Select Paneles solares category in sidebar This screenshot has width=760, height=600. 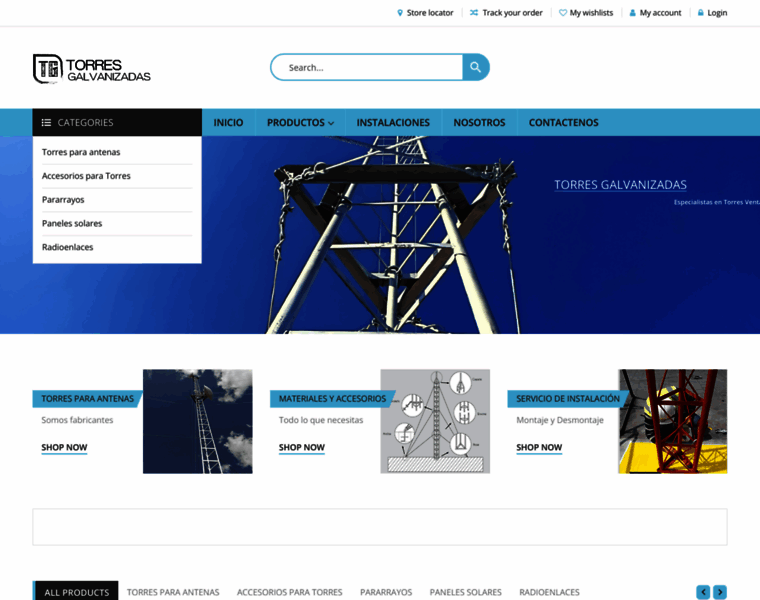click(x=72, y=223)
